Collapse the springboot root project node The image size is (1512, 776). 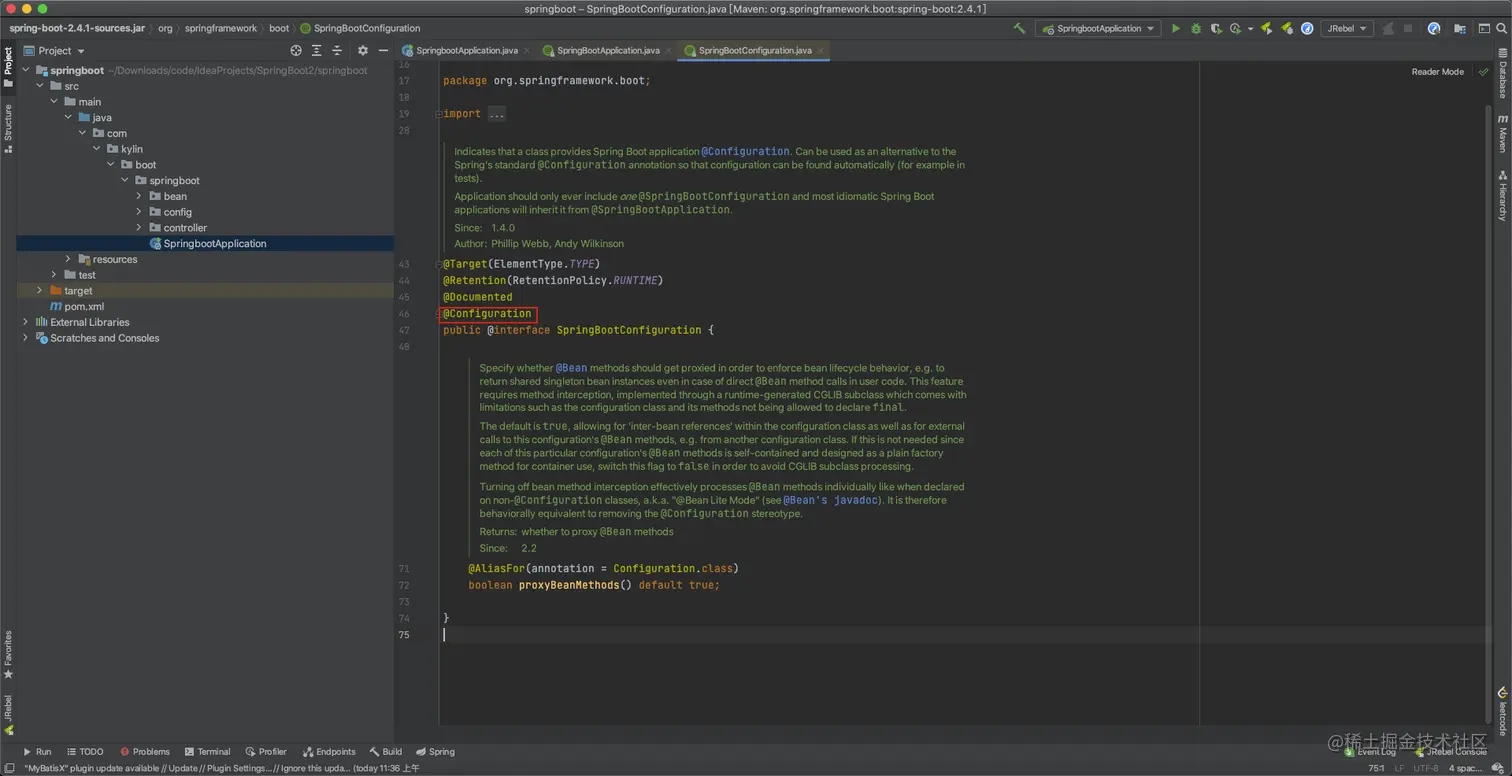tap(26, 70)
